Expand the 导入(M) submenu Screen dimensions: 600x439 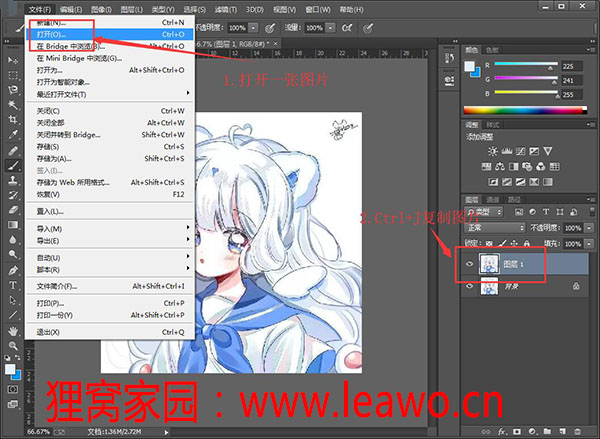pos(110,228)
